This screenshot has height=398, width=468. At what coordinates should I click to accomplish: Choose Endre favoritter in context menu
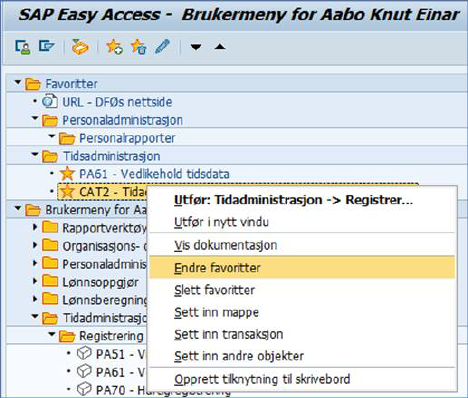302,267
